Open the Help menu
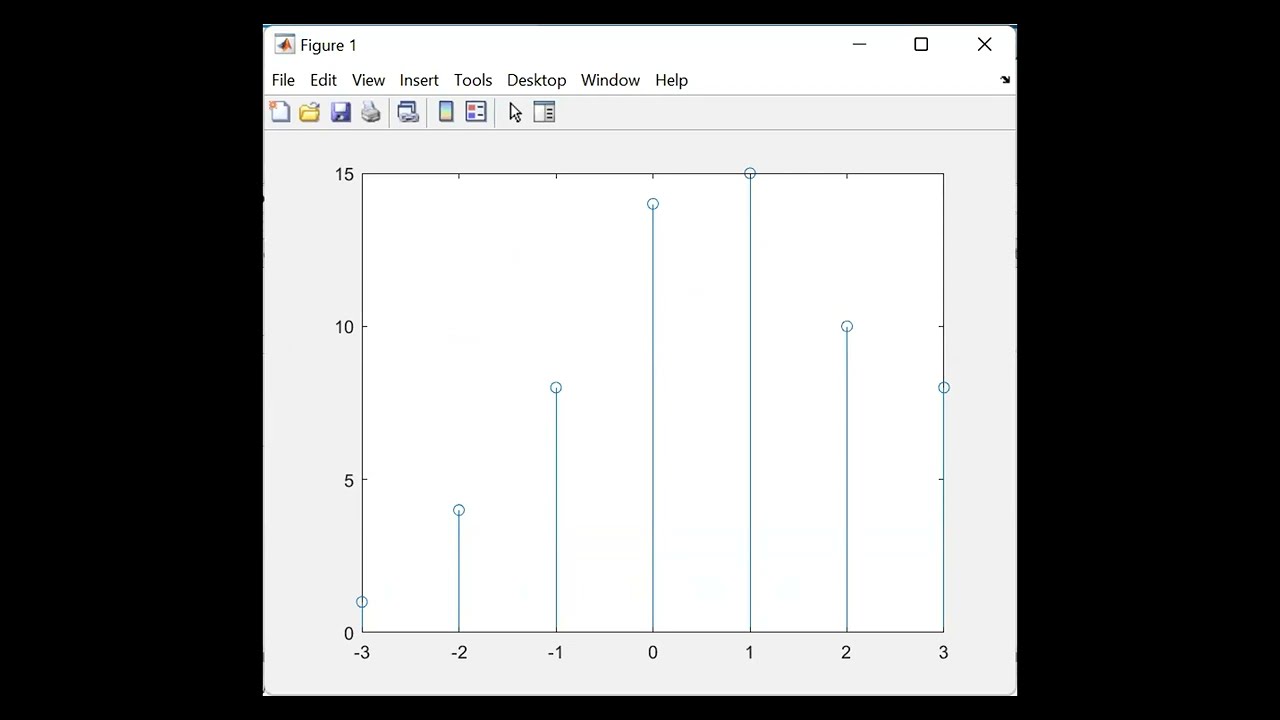Image resolution: width=1280 pixels, height=720 pixels. [671, 80]
